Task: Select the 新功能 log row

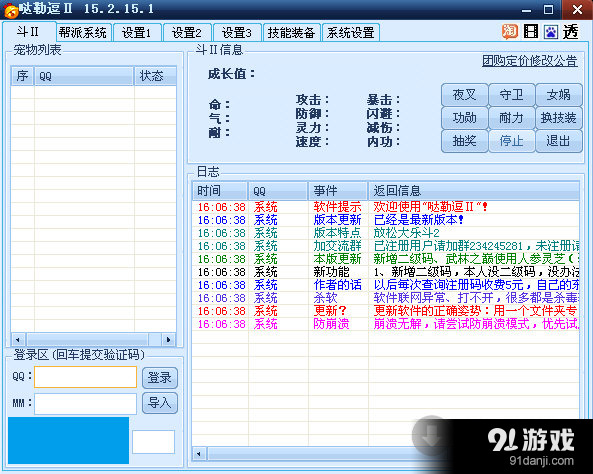Action: click(x=386, y=272)
